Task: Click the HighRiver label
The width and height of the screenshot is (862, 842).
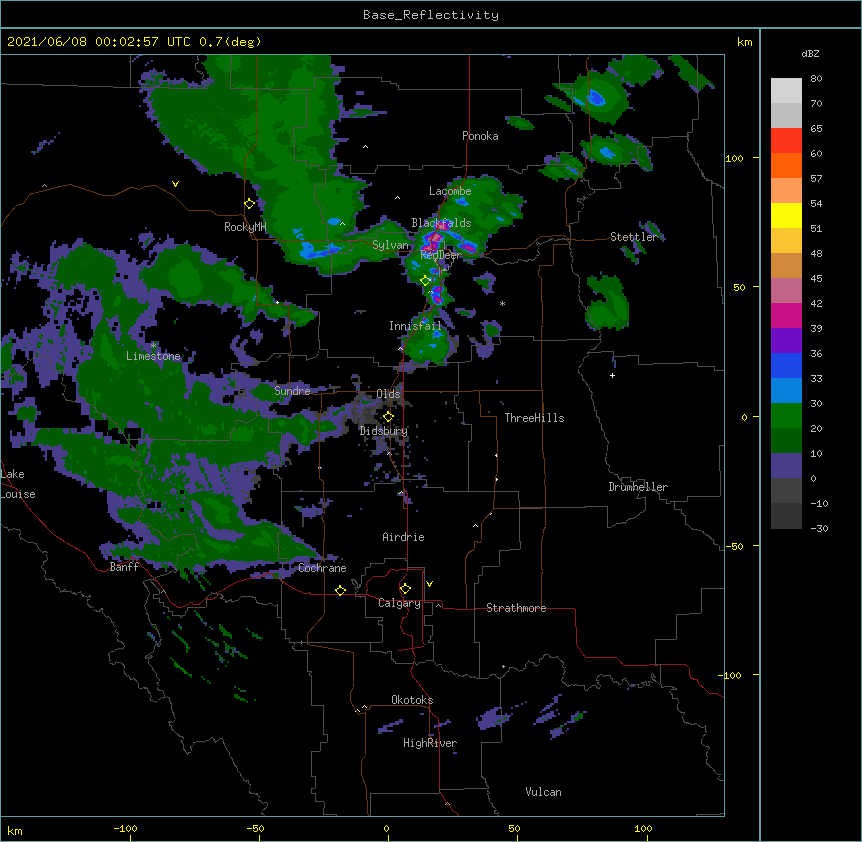Action: tap(430, 743)
